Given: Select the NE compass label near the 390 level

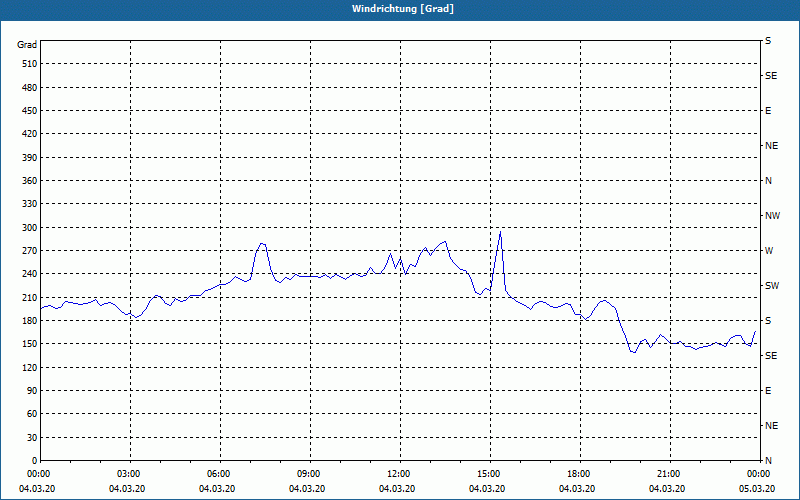Looking at the screenshot, I should point(771,146).
